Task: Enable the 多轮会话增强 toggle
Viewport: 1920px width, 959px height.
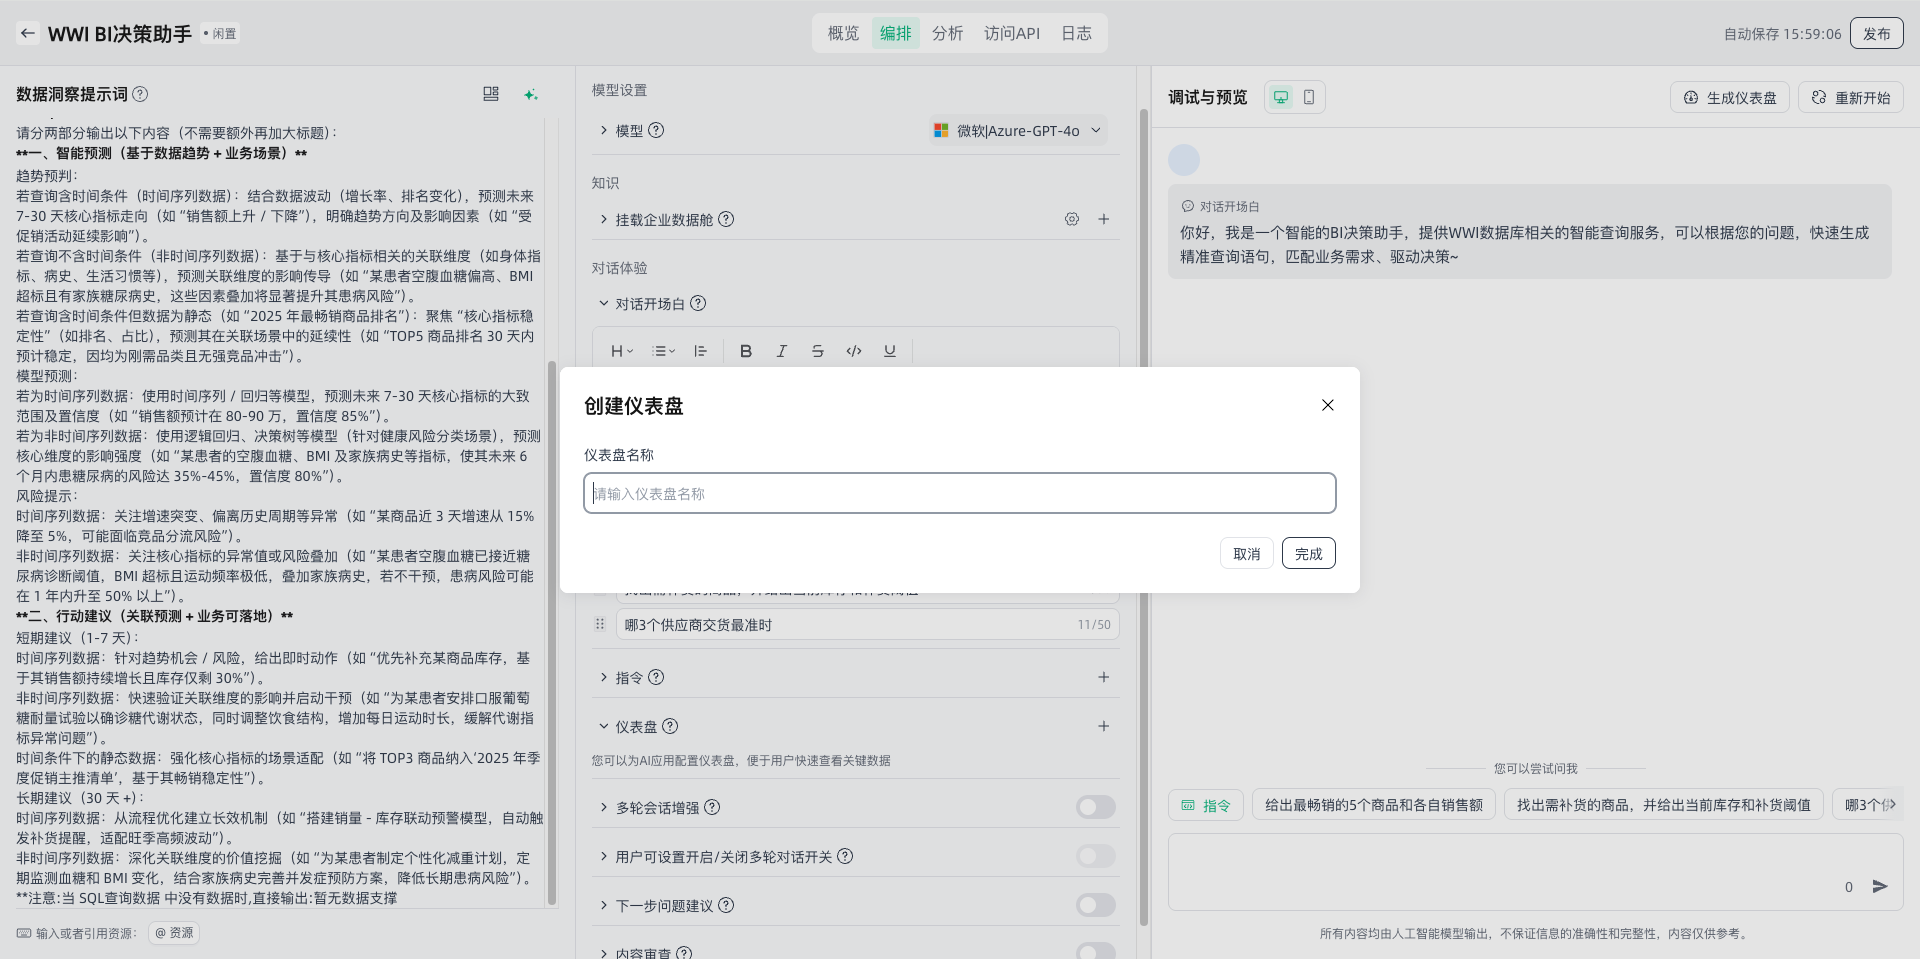Action: coord(1095,807)
